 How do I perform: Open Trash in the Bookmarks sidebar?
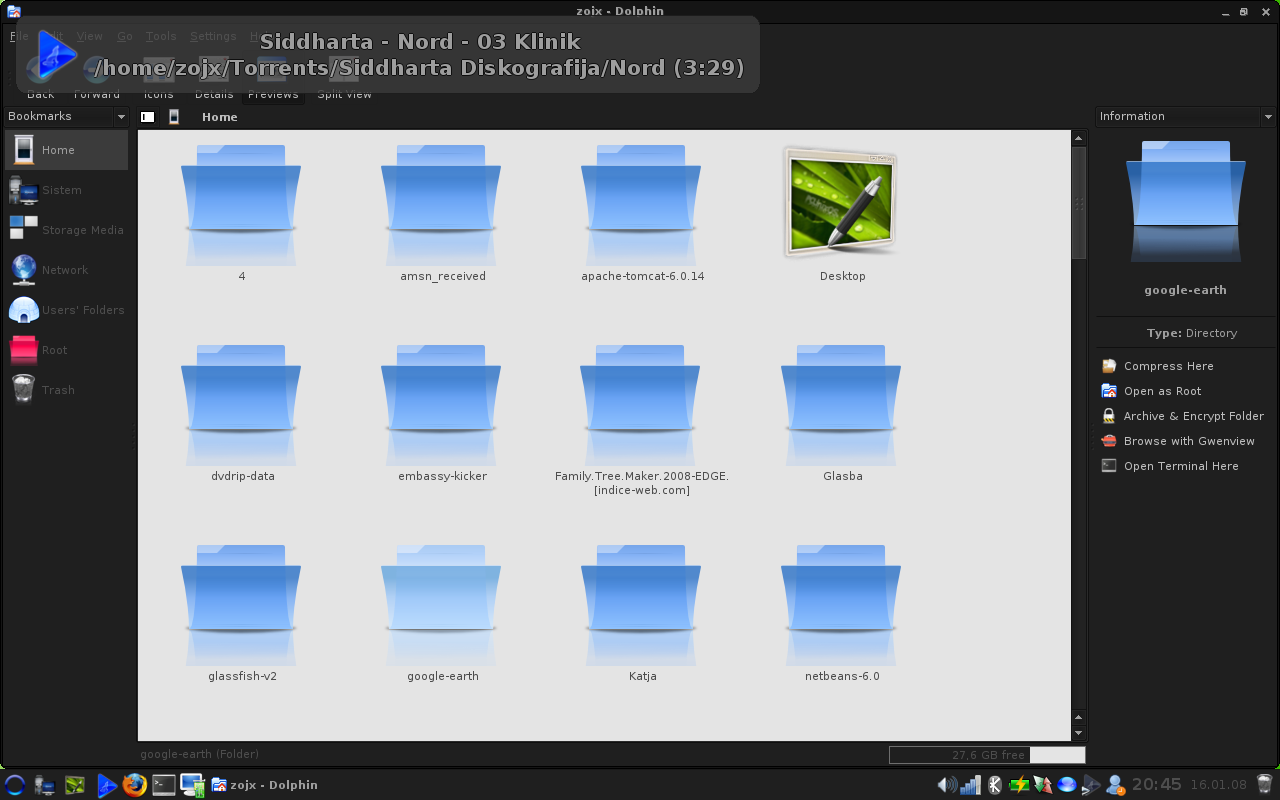pos(66,390)
